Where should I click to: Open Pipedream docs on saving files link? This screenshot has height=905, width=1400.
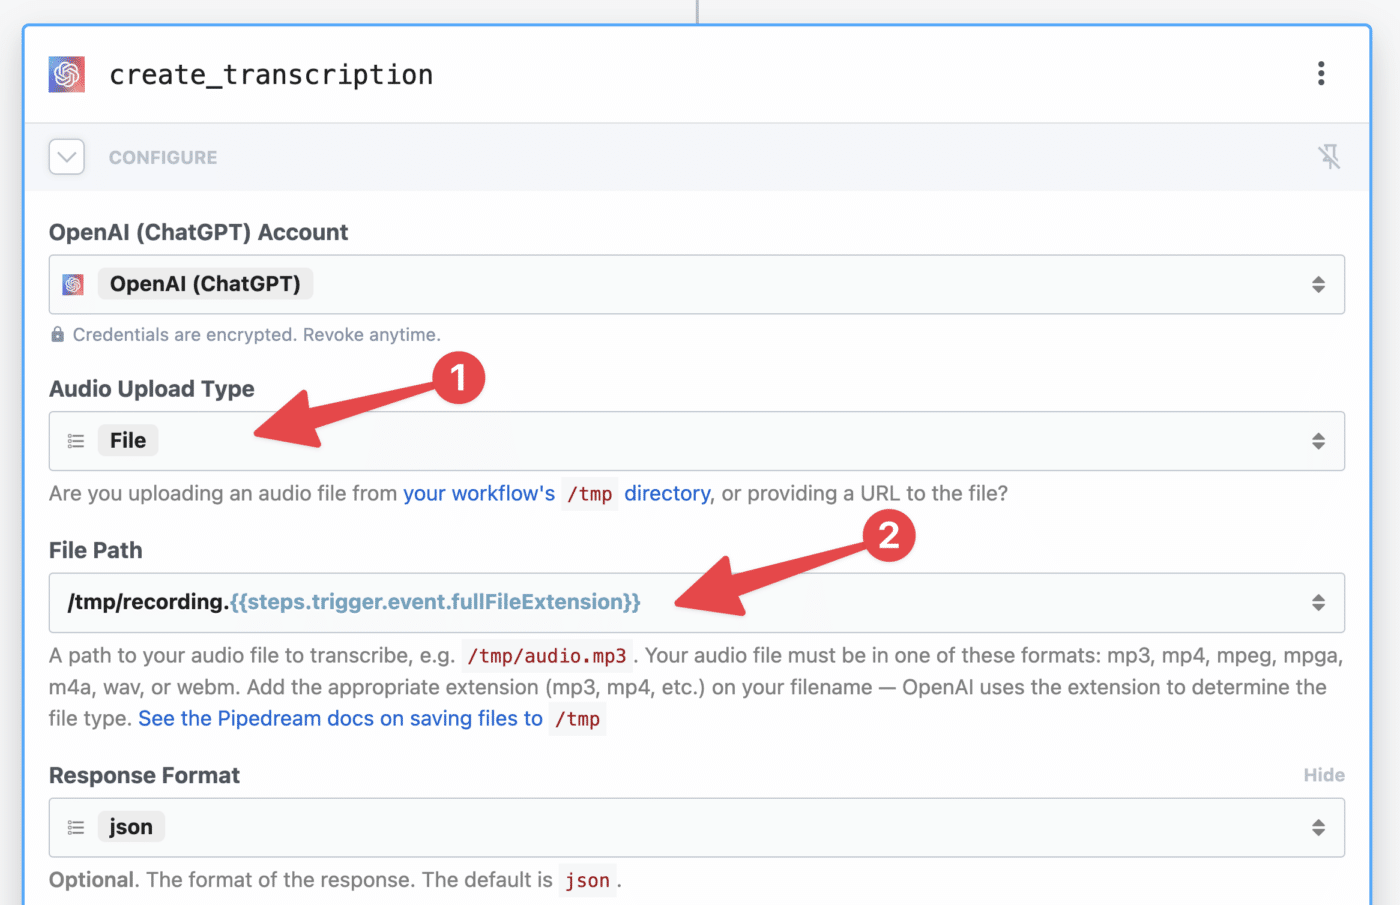(371, 719)
